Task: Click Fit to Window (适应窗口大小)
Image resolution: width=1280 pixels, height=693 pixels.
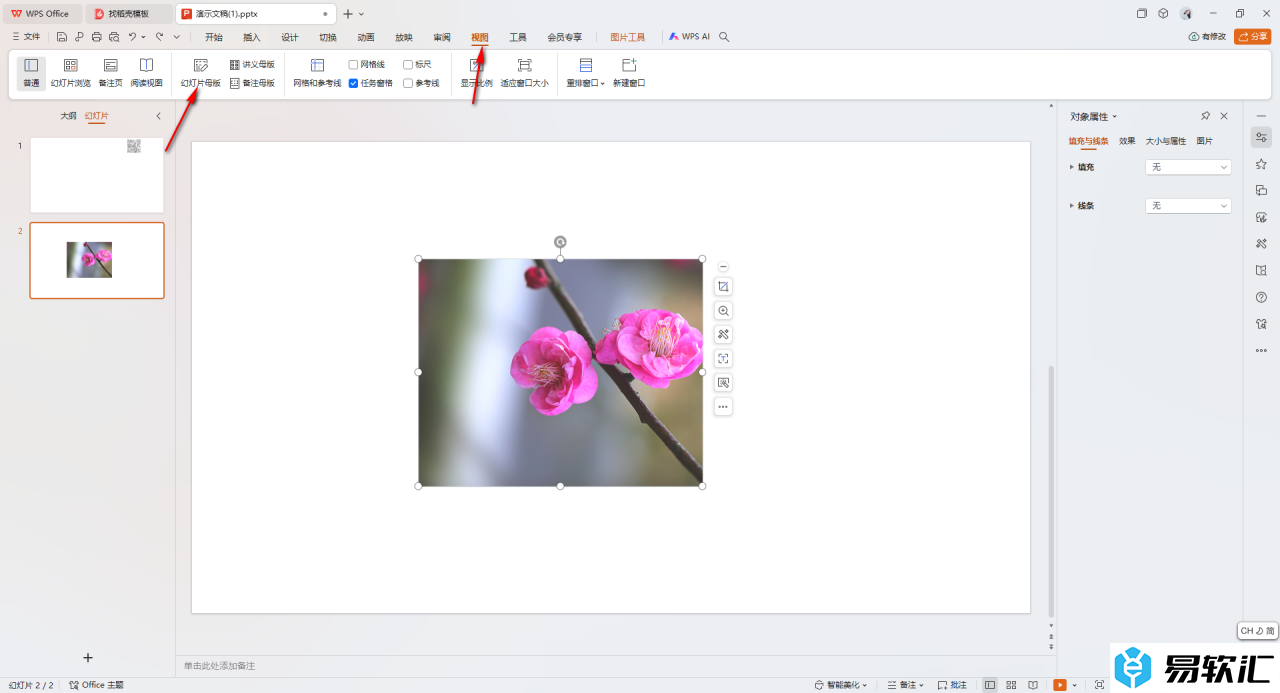Action: click(x=524, y=73)
